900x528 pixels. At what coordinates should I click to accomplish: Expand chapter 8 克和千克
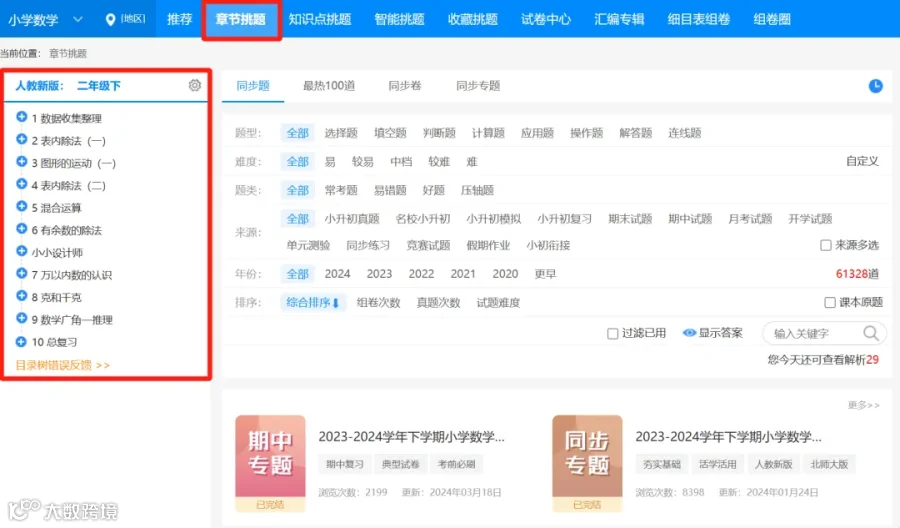[x=22, y=296]
